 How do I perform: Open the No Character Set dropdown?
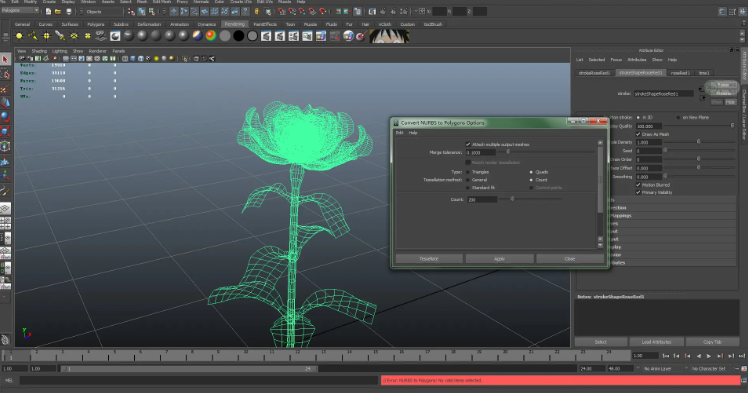click(711, 369)
